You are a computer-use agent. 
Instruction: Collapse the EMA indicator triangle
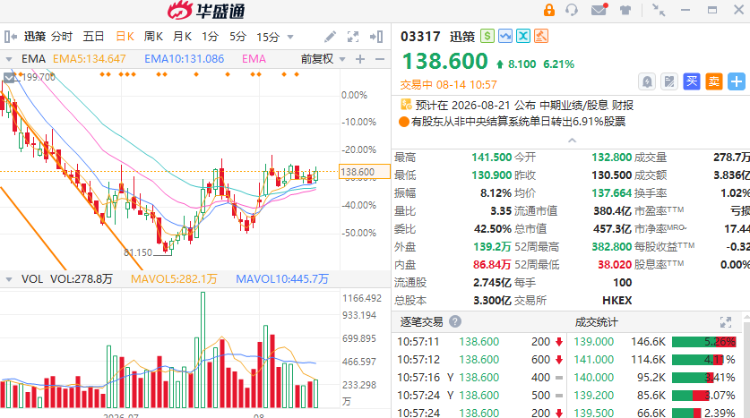(9, 59)
